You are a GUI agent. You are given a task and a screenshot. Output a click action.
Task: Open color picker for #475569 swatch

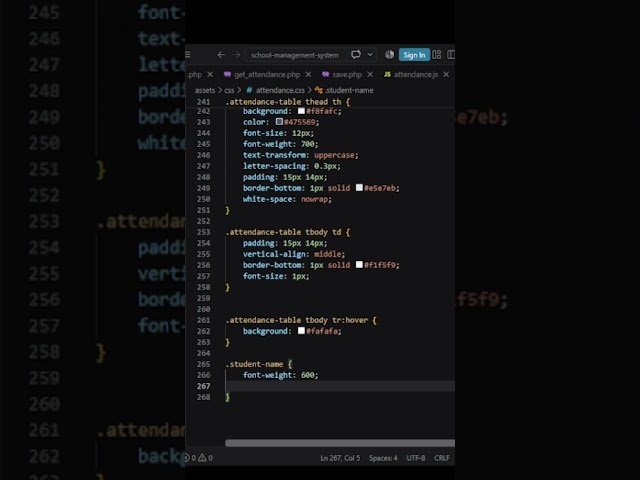point(279,122)
